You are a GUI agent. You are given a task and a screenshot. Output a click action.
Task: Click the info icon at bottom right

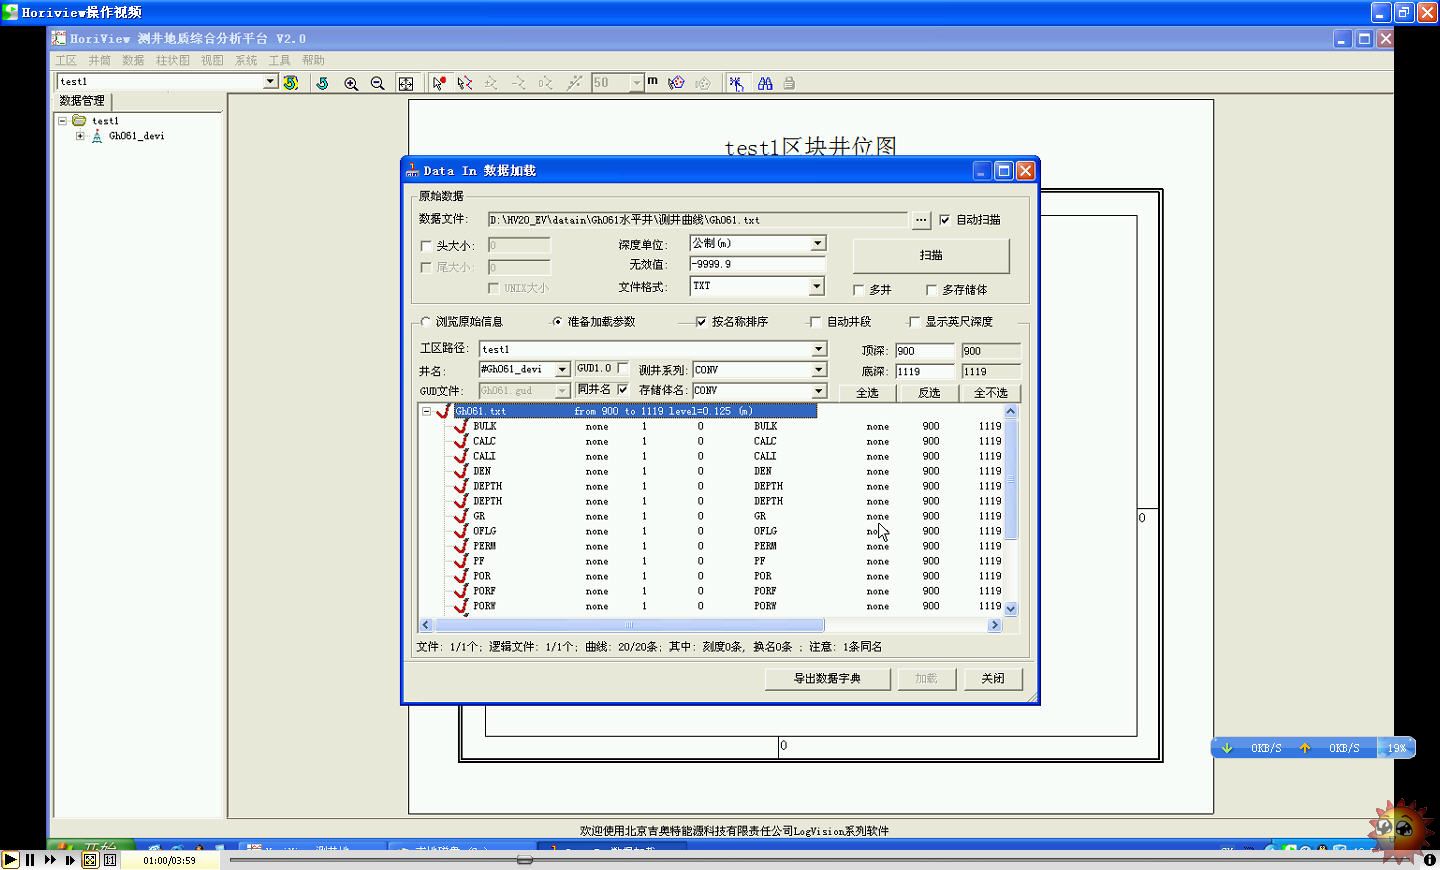tap(1430, 860)
